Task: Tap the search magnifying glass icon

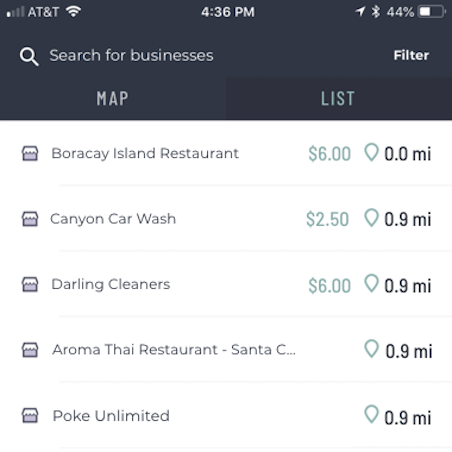Action: coord(29,56)
